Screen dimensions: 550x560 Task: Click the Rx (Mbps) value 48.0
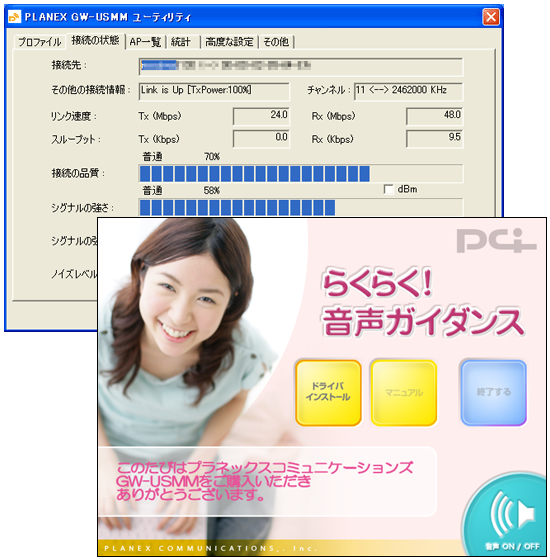434,116
